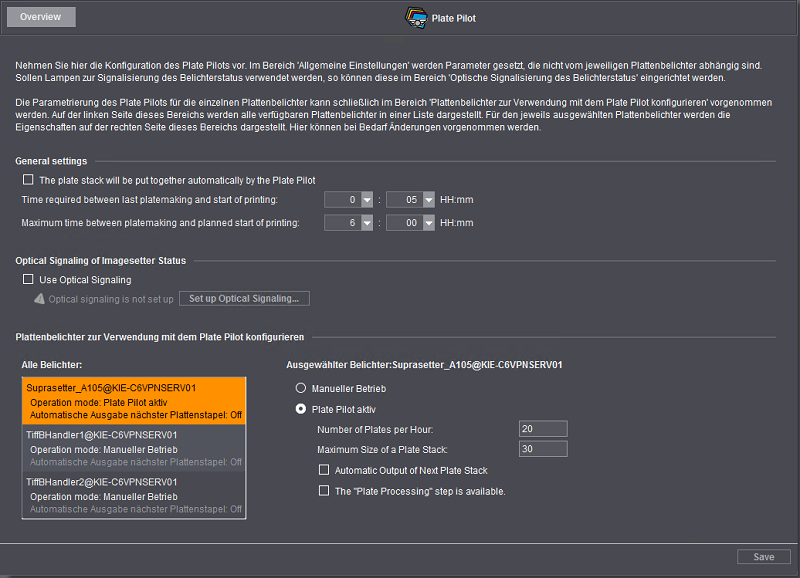Enable the "Plate Processing" step checkbox
The image size is (800, 578).
(x=324, y=491)
